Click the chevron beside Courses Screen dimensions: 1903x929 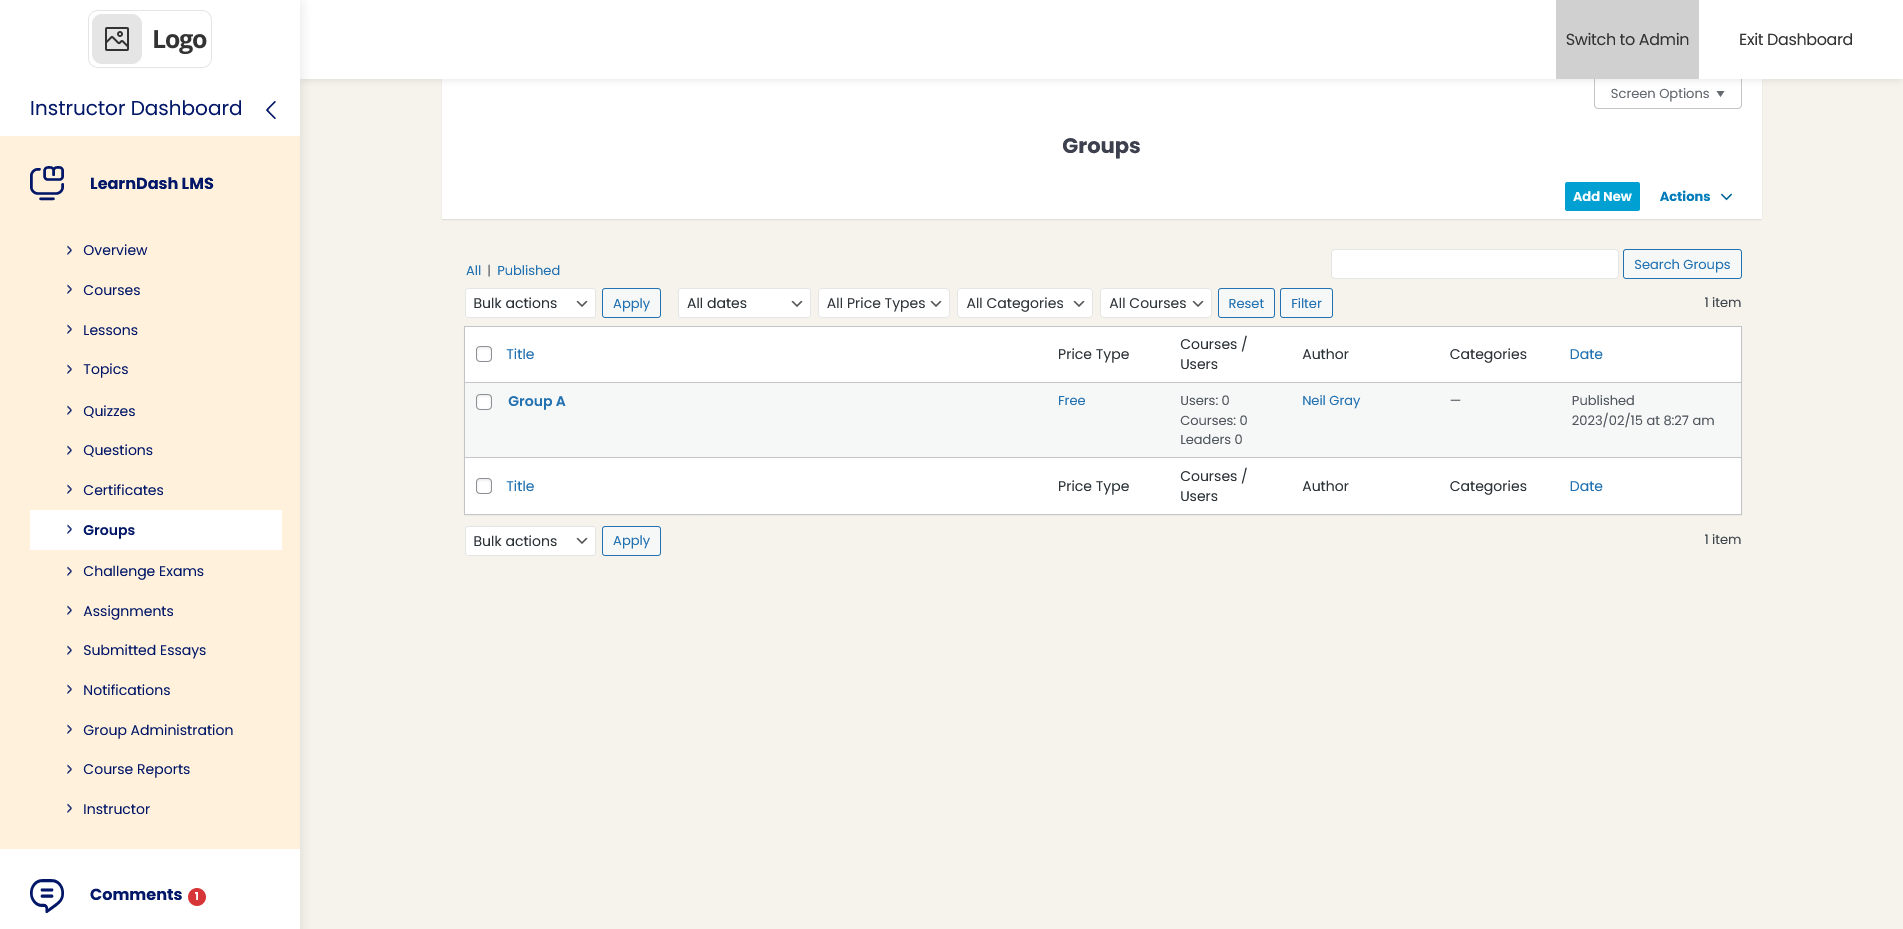69,290
